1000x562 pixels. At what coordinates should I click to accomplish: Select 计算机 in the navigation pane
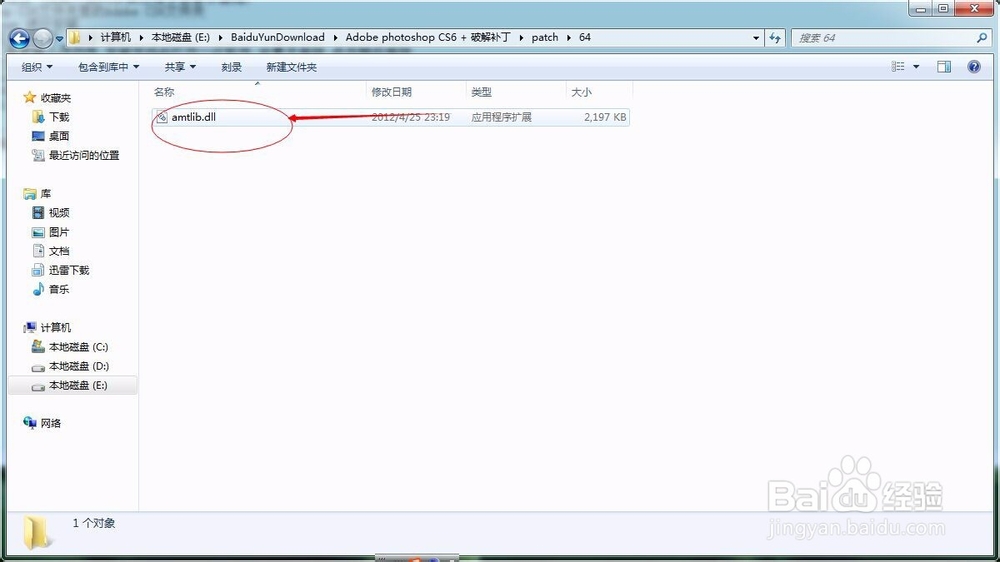[x=56, y=327]
